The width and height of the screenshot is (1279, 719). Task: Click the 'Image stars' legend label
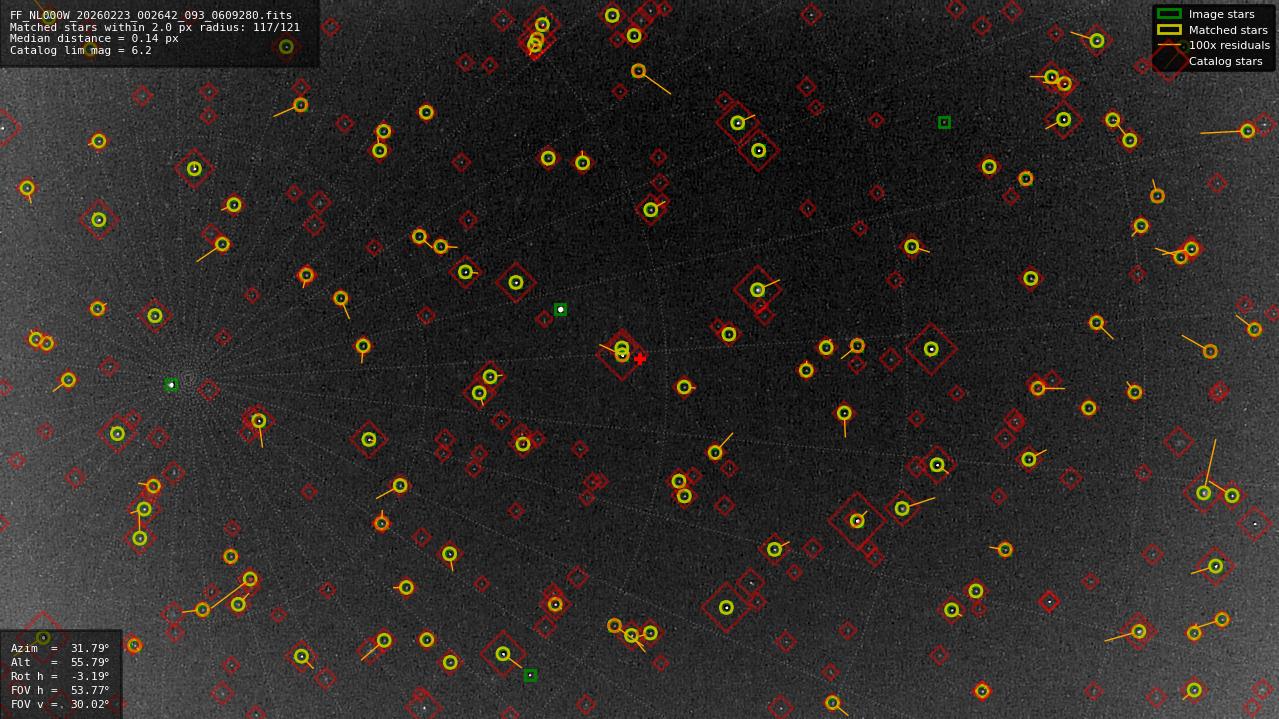click(x=1222, y=14)
